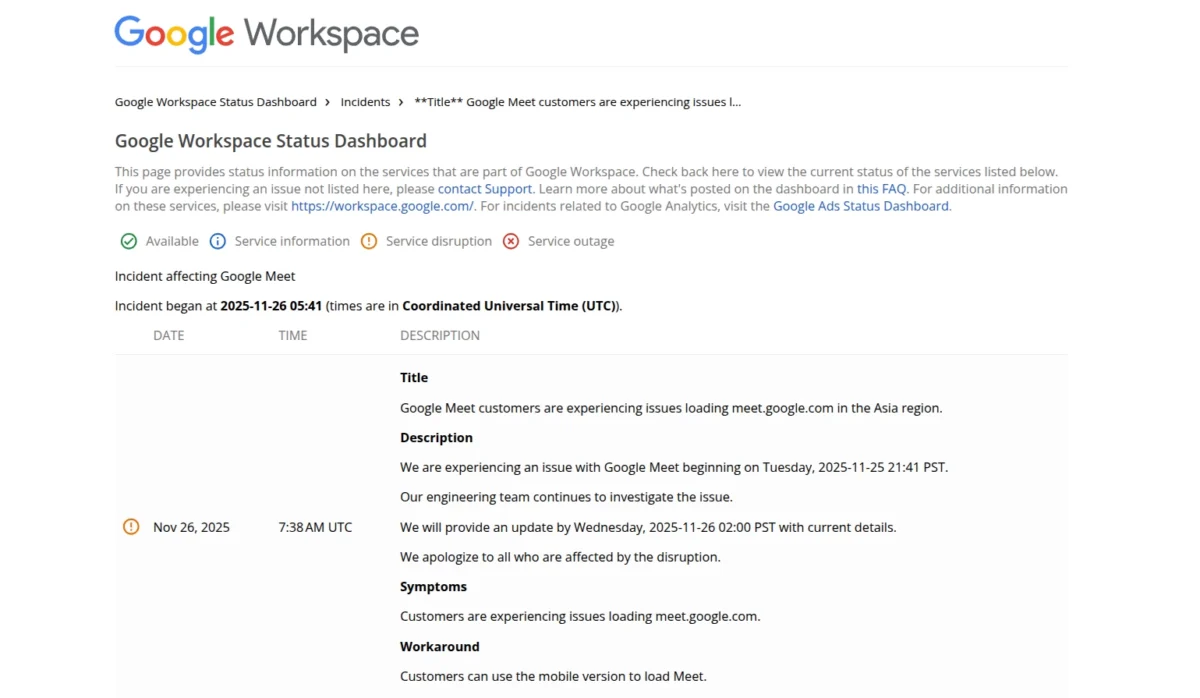1200x698 pixels.
Task: Open Google Workspace Status Dashboard breadcrumb
Action: pyautogui.click(x=216, y=101)
